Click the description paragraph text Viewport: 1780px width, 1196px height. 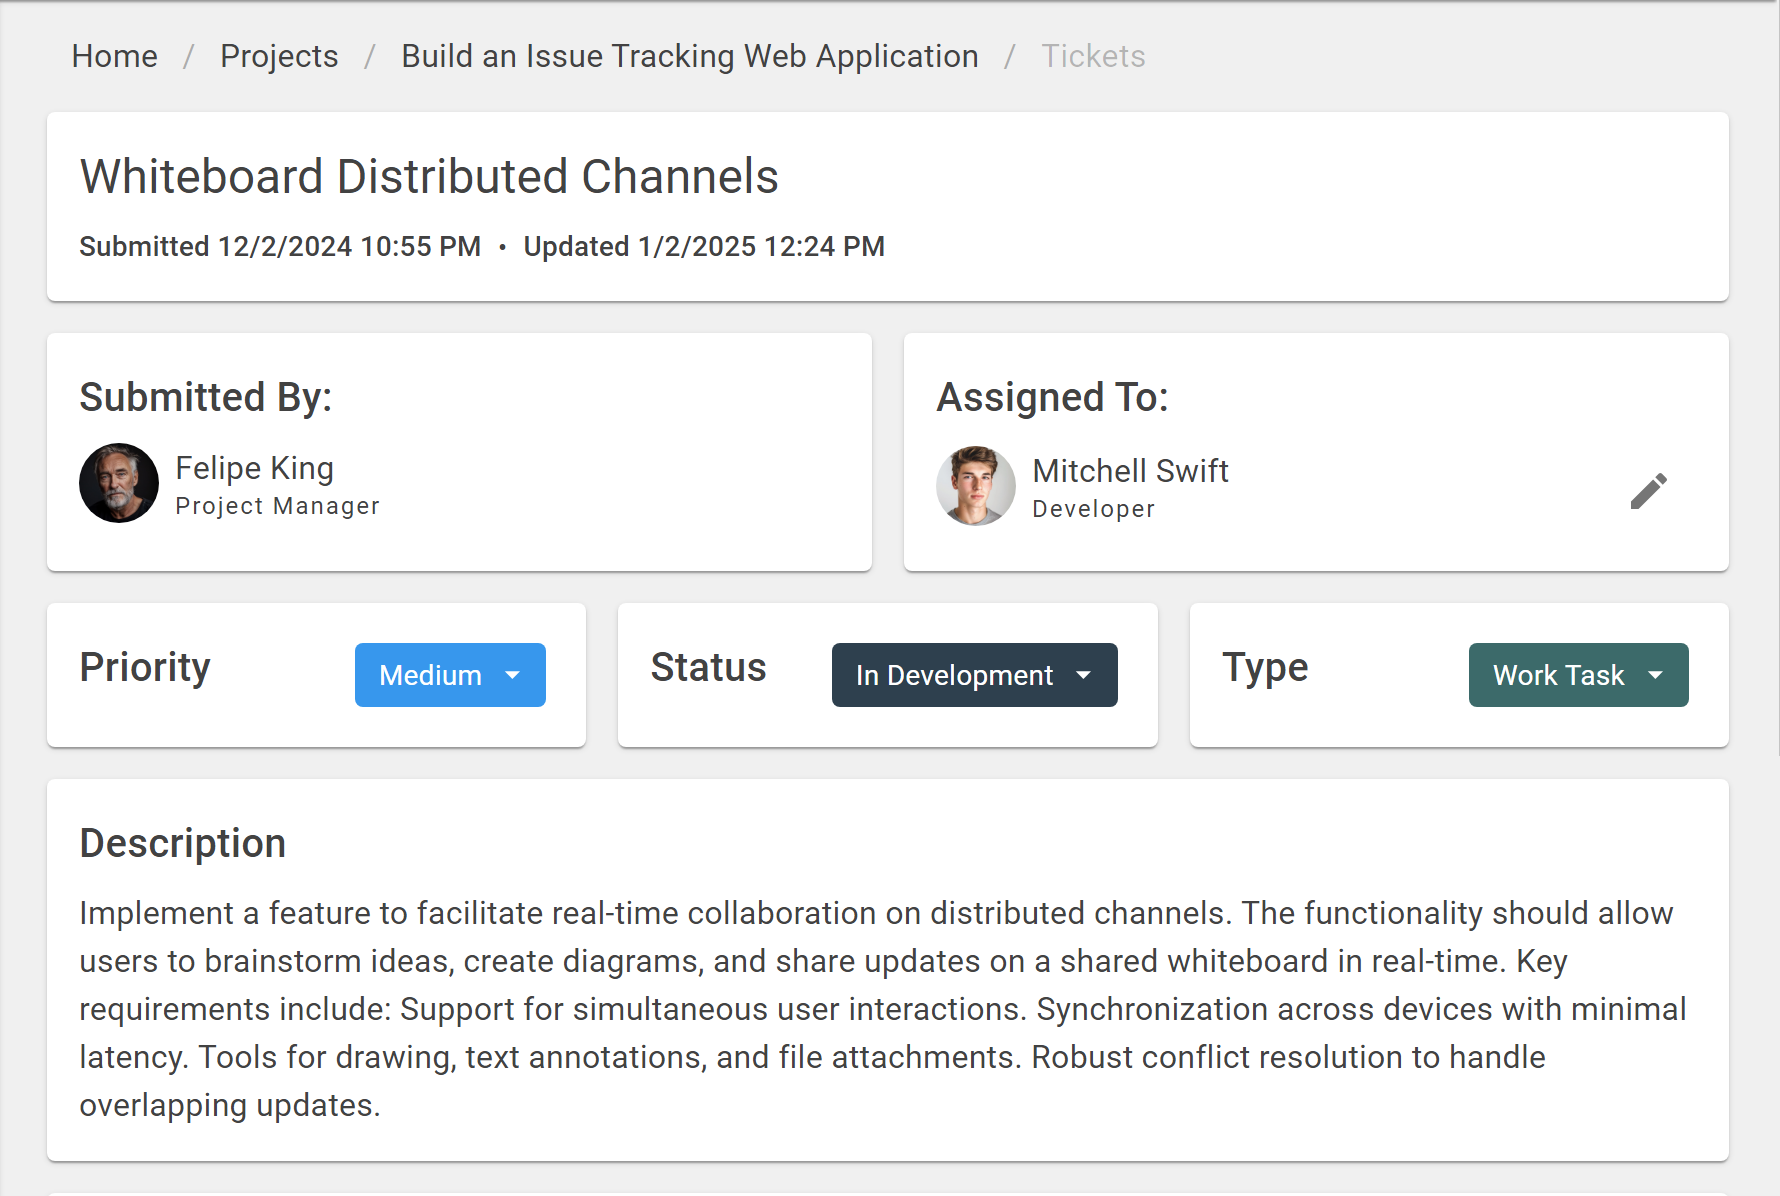(x=880, y=1009)
